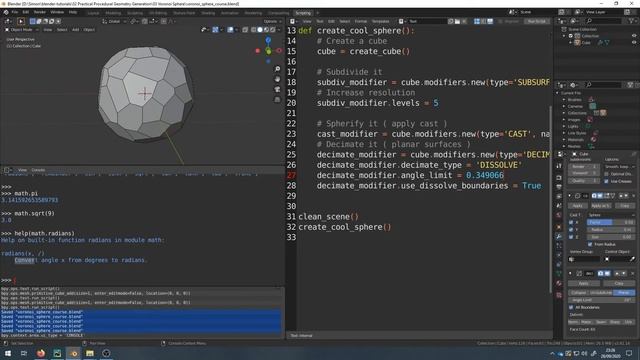Click the camera view icon in viewport
This screenshot has height=360, width=640.
(278, 89)
